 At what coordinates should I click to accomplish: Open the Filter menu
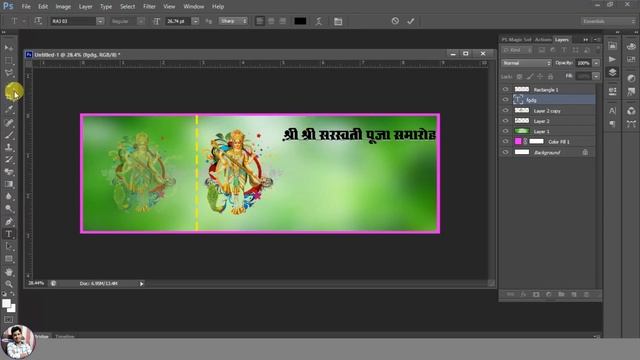[x=149, y=7]
